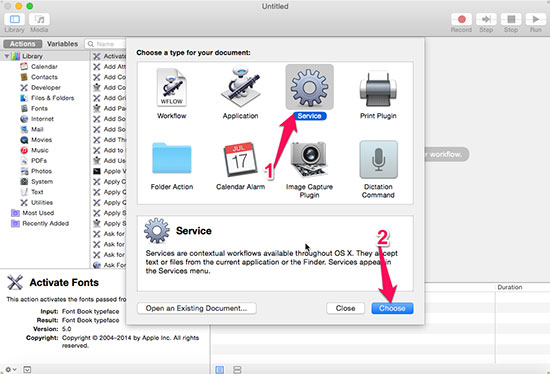Select the Music library category
This screenshot has width=550, height=374.
tap(40, 150)
